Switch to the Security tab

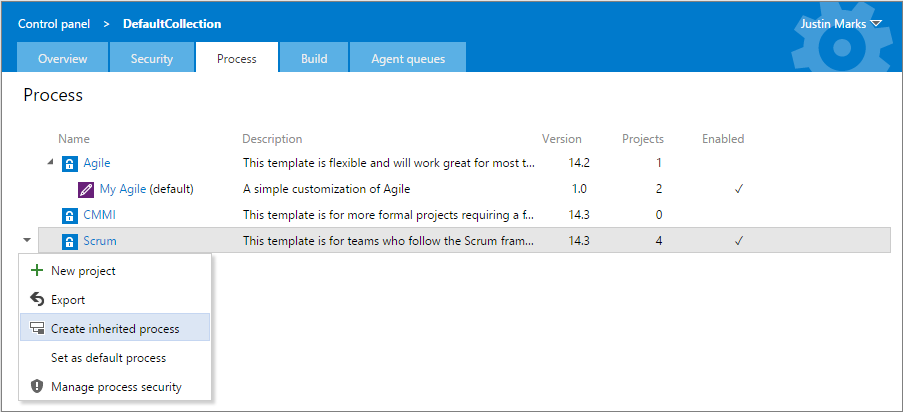[151, 59]
